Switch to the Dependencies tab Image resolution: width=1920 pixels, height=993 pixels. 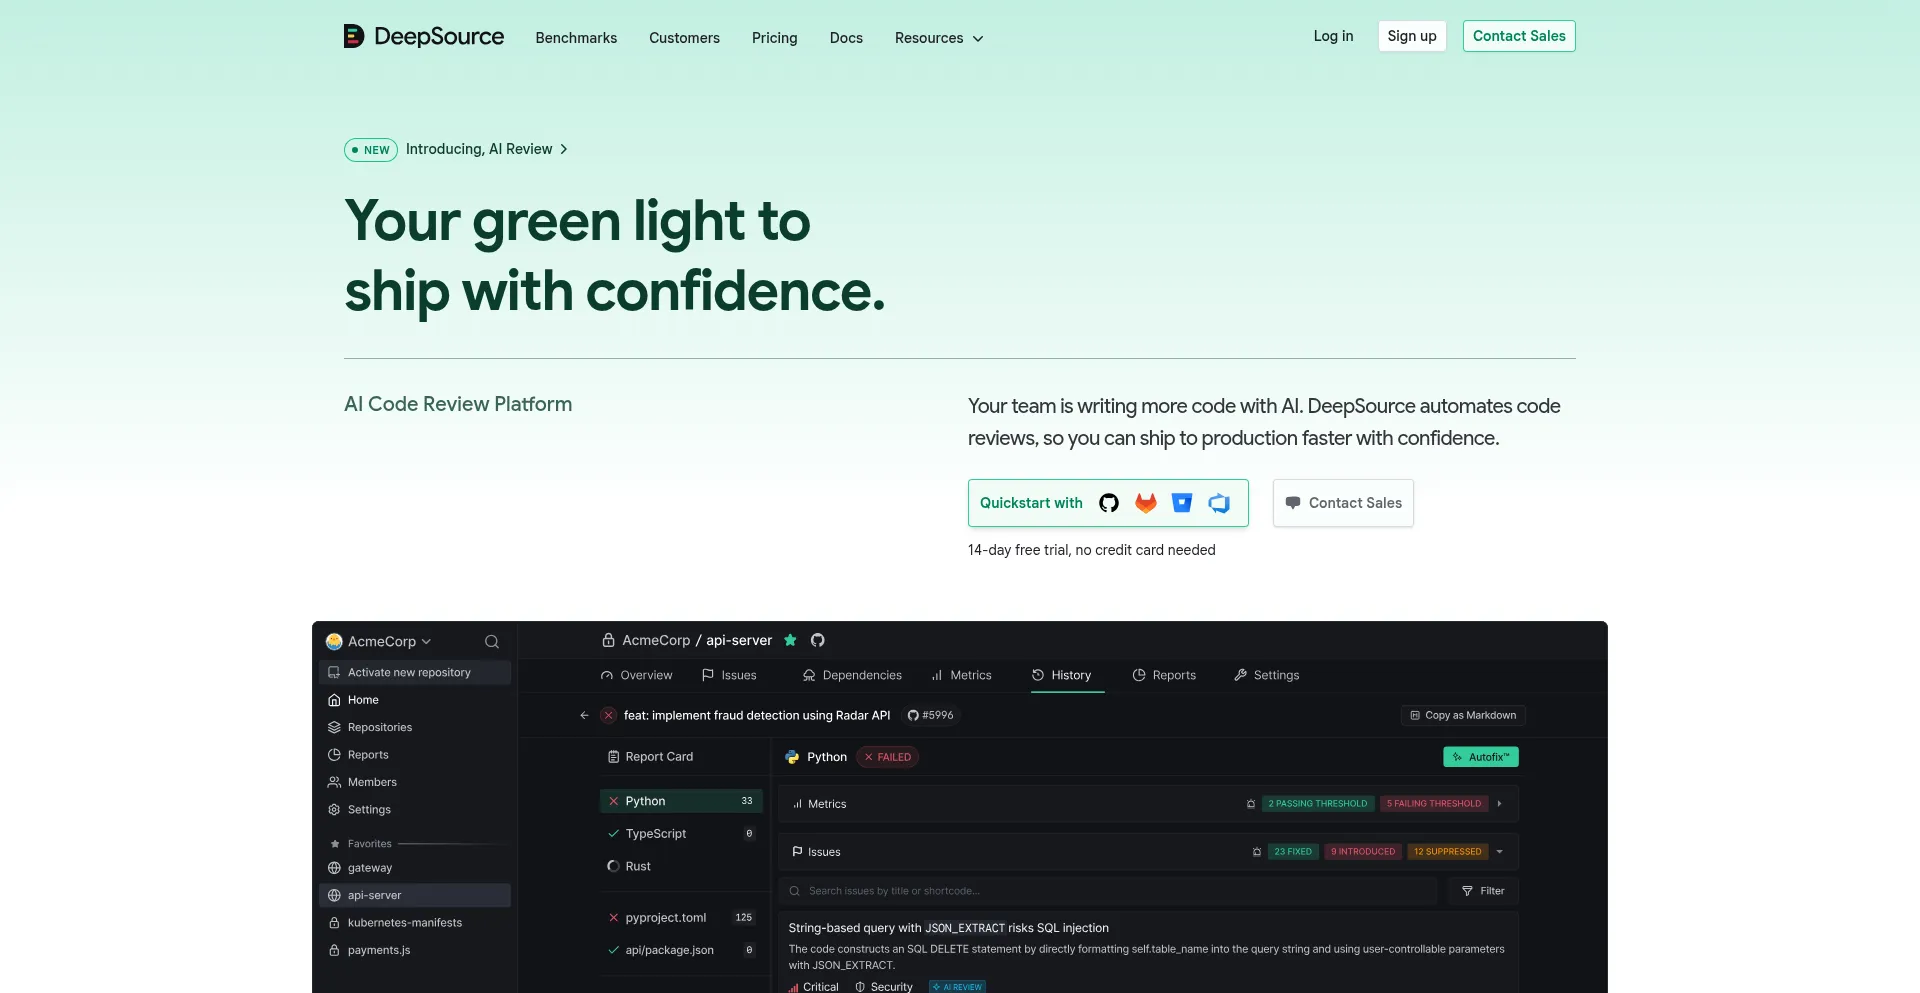(x=852, y=675)
